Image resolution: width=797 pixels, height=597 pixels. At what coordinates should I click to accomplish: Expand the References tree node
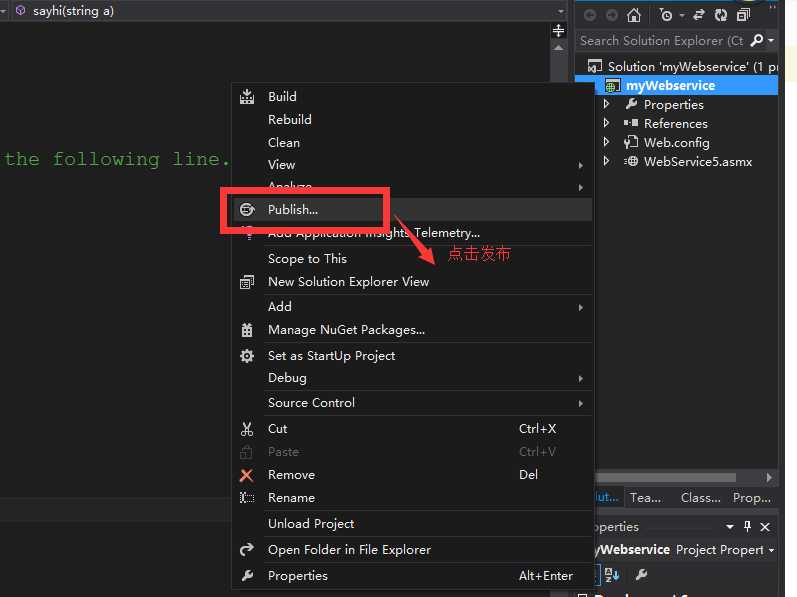606,123
